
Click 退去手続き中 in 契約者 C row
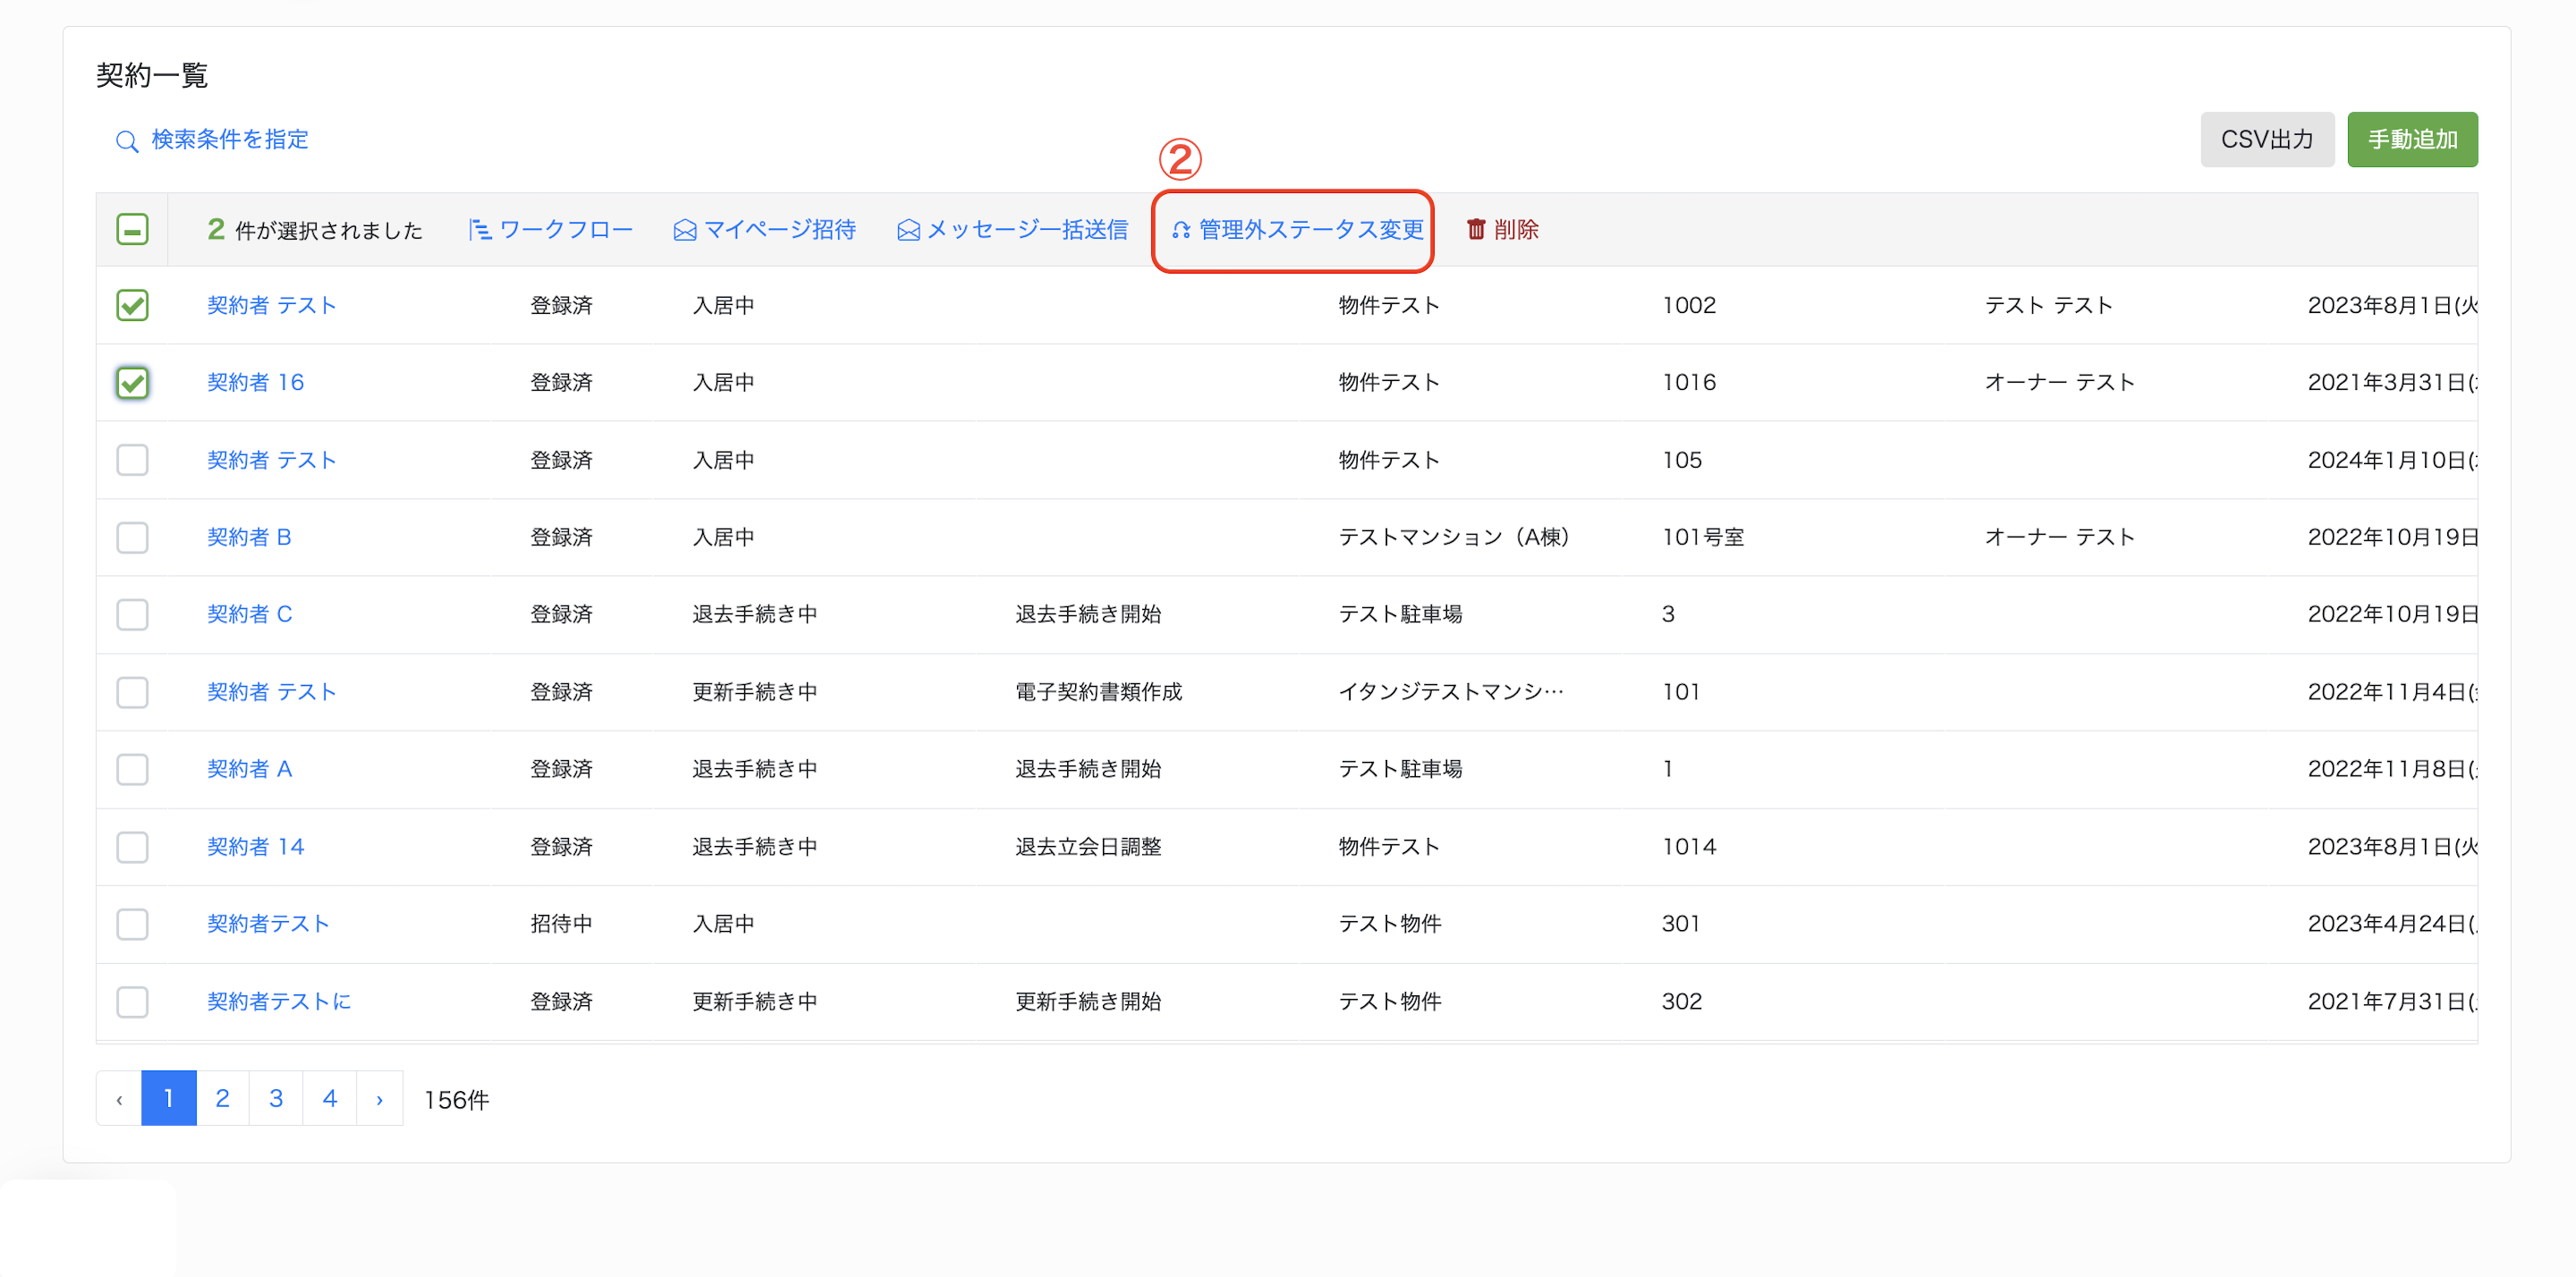[755, 614]
